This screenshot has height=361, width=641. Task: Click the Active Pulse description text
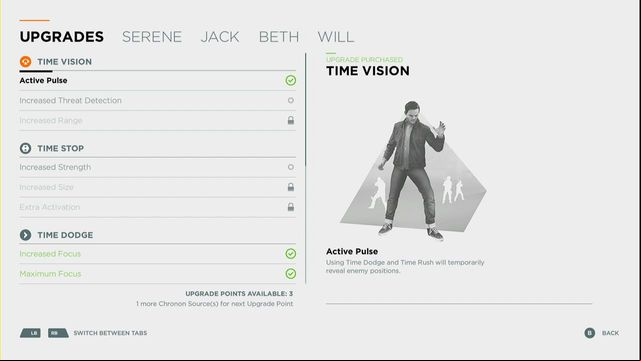point(405,267)
